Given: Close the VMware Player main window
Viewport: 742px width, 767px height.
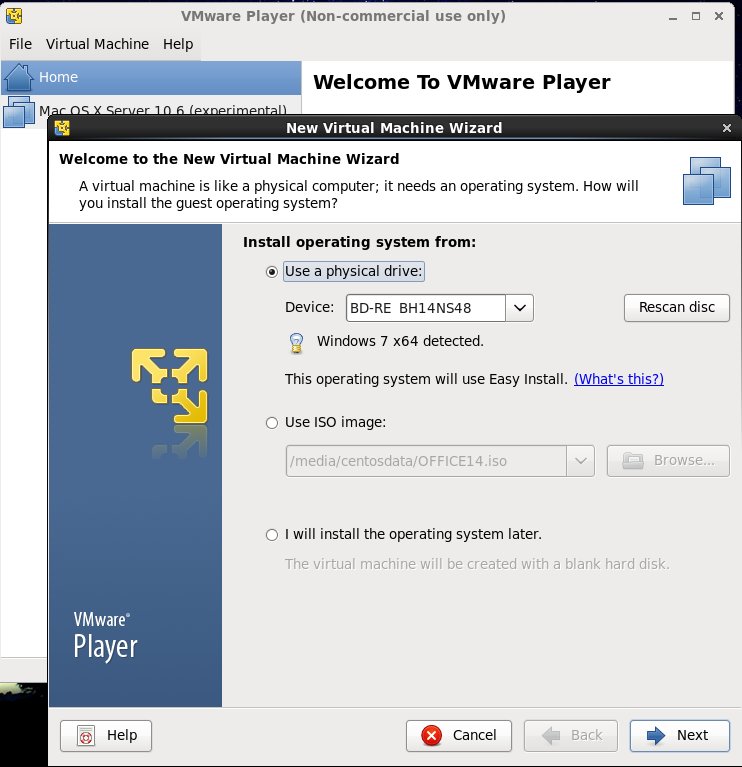Looking at the screenshot, I should pyautogui.click(x=719, y=16).
